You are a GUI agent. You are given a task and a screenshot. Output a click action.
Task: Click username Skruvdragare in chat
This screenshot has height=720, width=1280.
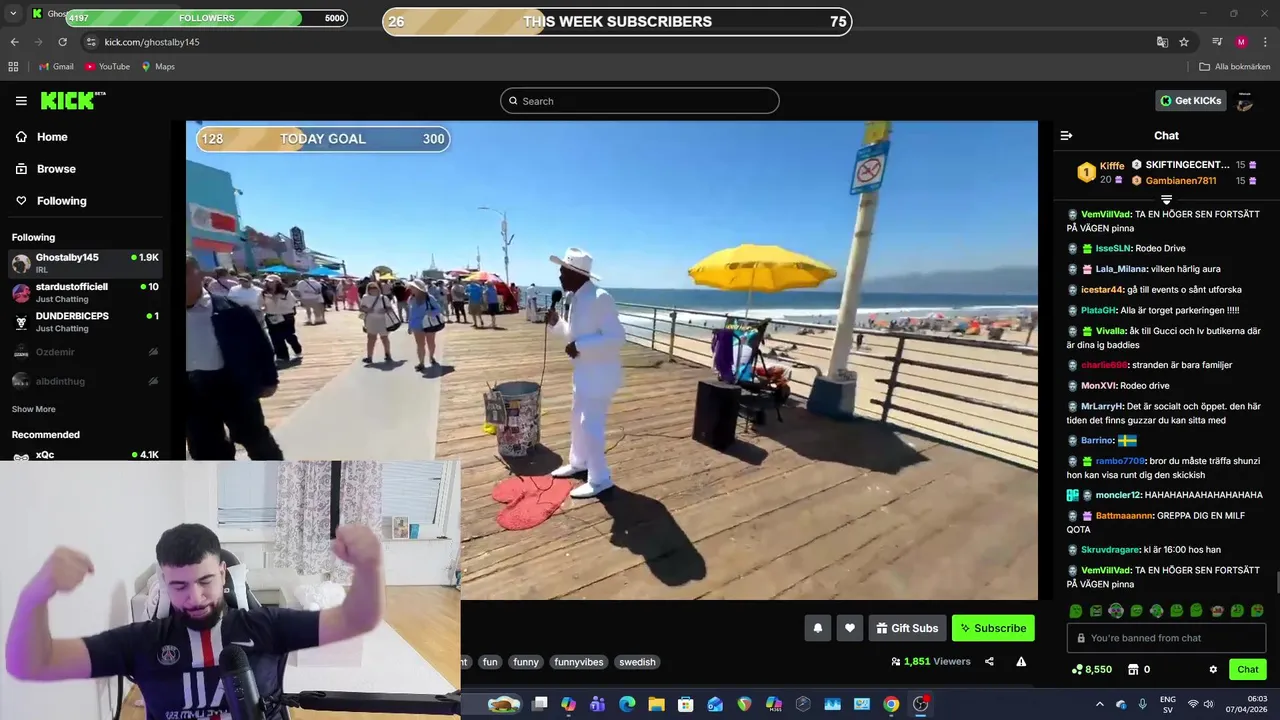[x=1110, y=550]
